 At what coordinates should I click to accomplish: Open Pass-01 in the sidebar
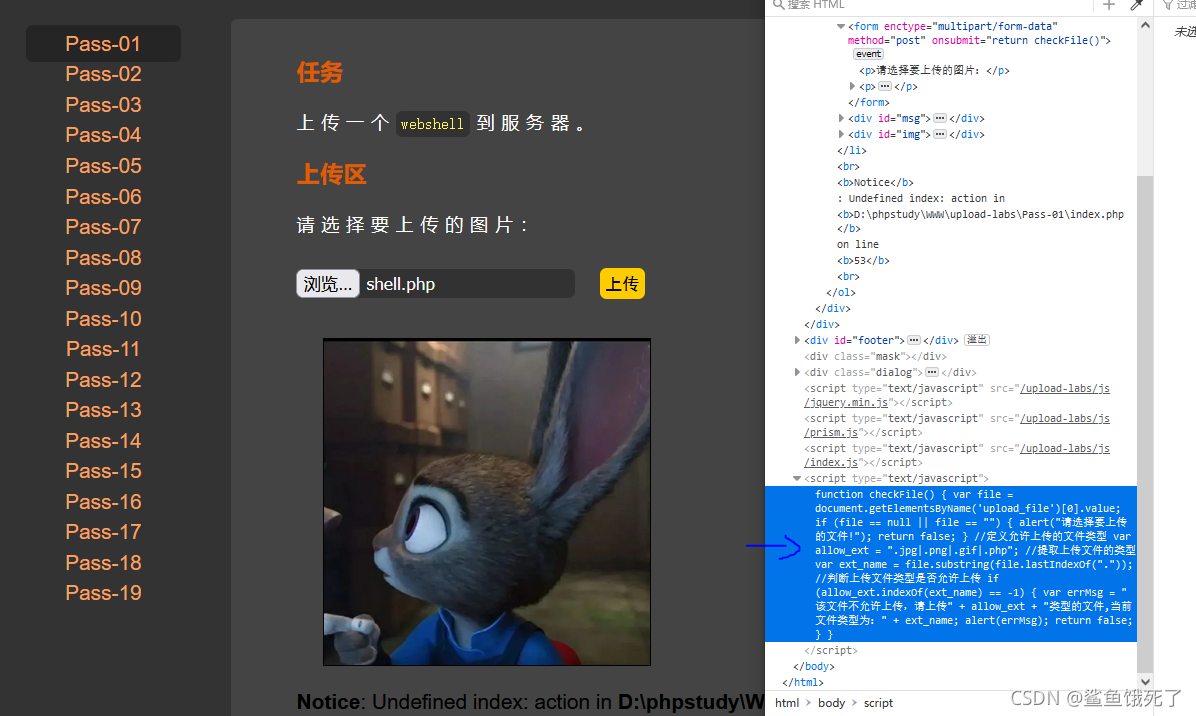pos(103,43)
